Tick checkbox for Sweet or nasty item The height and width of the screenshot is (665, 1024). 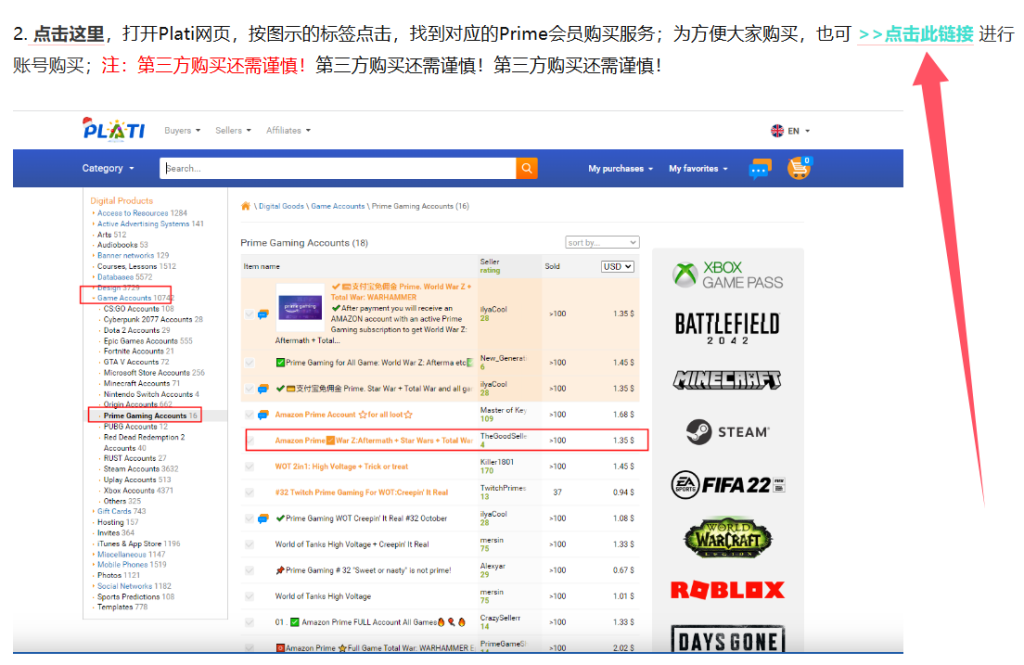[249, 570]
